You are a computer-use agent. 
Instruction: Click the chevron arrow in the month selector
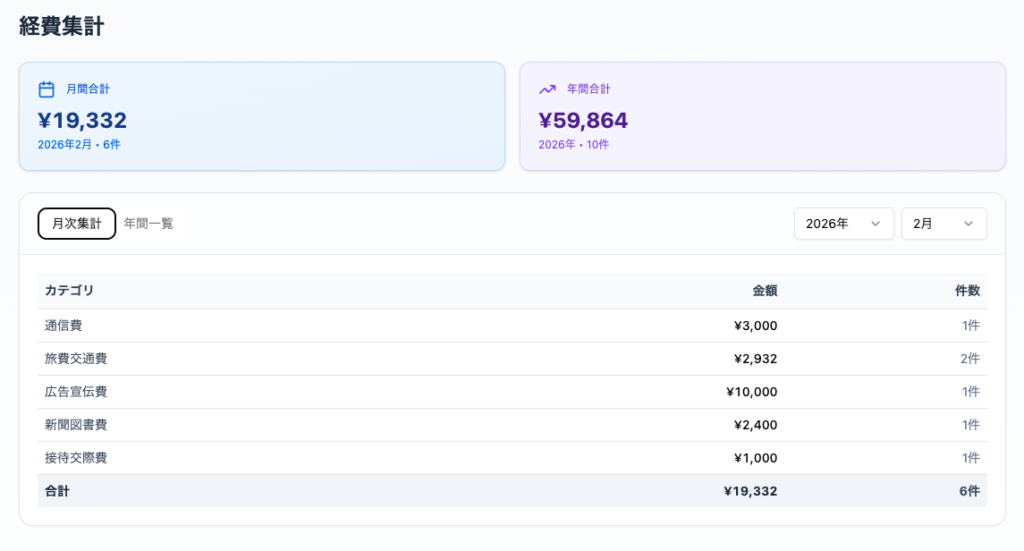pyautogui.click(x=968, y=224)
